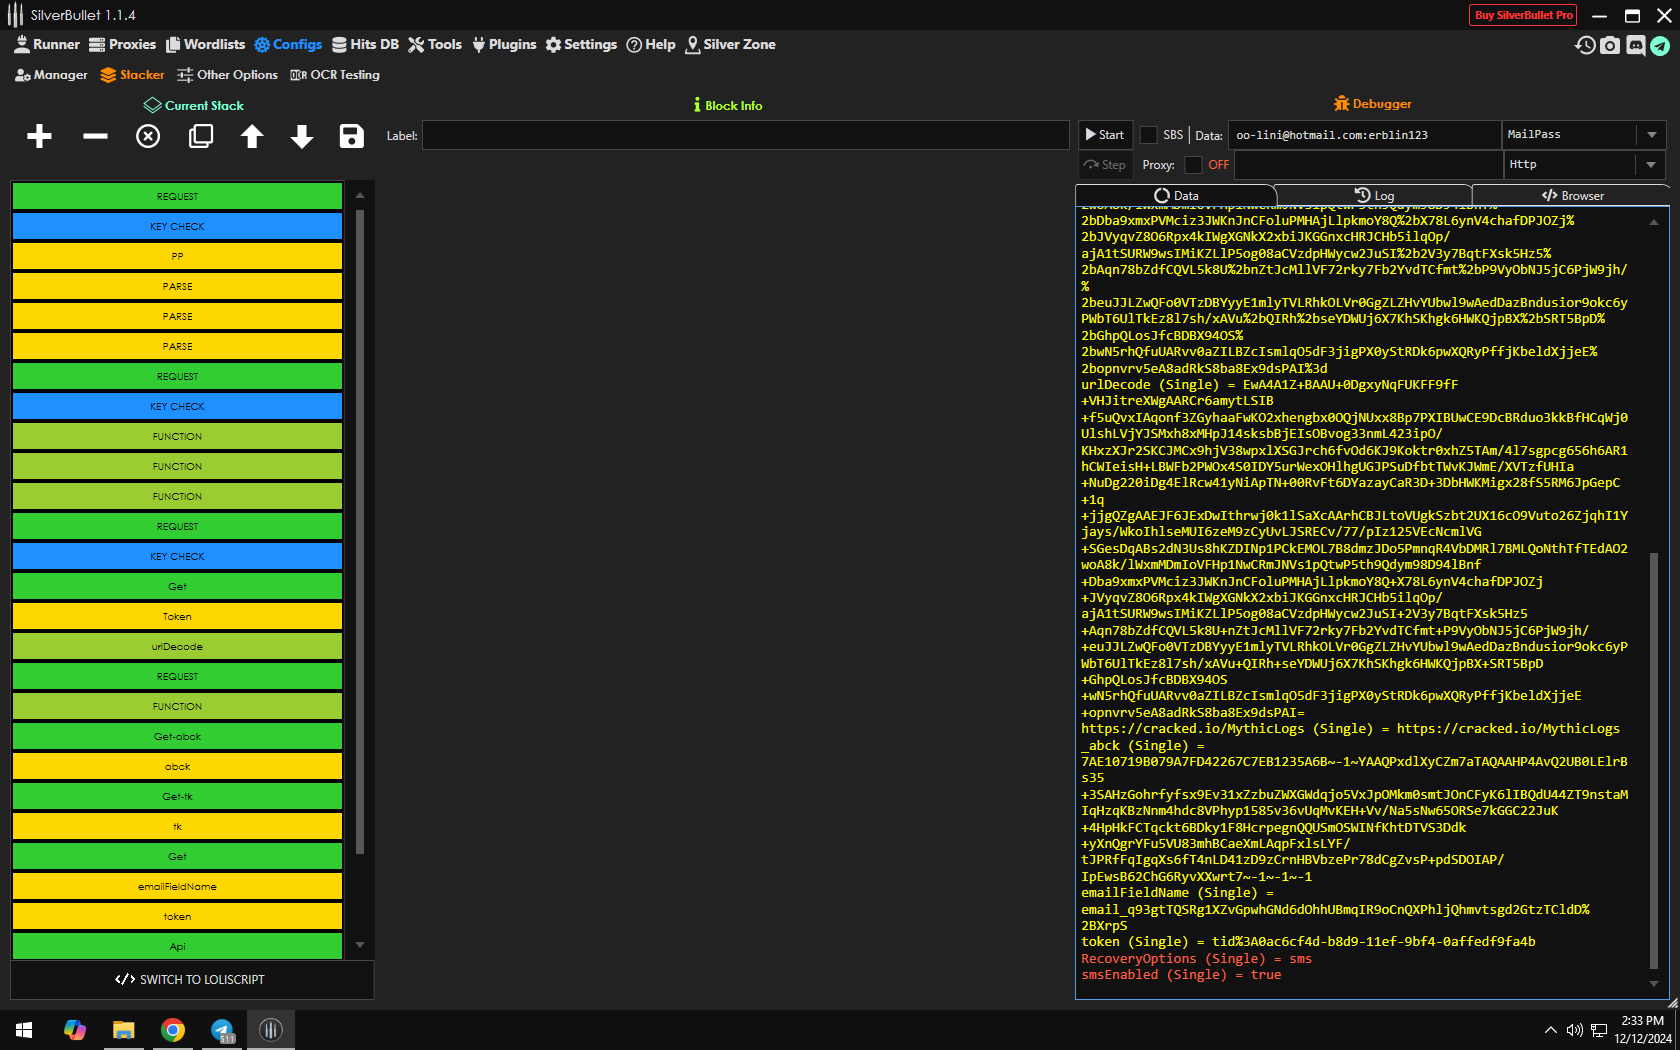
Task: Click SilverBullet taskbar icon
Action: pos(271,1030)
